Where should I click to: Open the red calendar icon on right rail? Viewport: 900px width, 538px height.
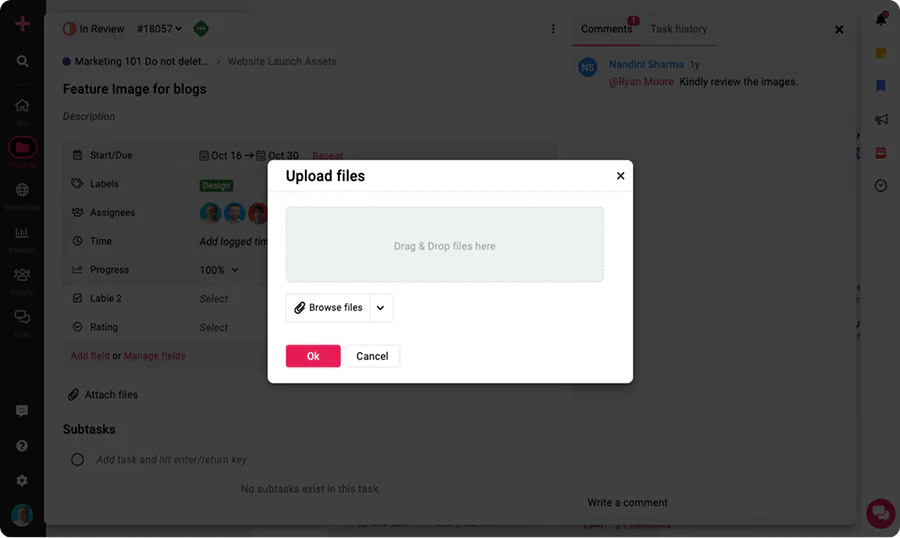point(881,153)
